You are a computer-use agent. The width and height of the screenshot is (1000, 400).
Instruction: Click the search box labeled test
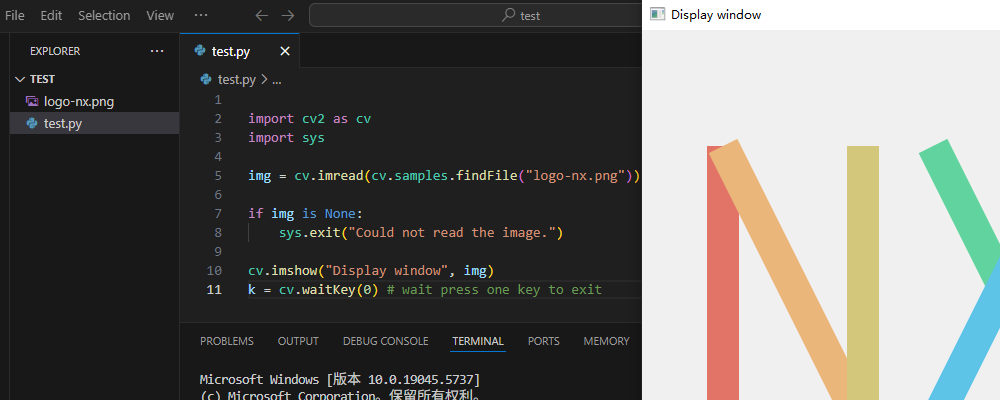pos(475,15)
